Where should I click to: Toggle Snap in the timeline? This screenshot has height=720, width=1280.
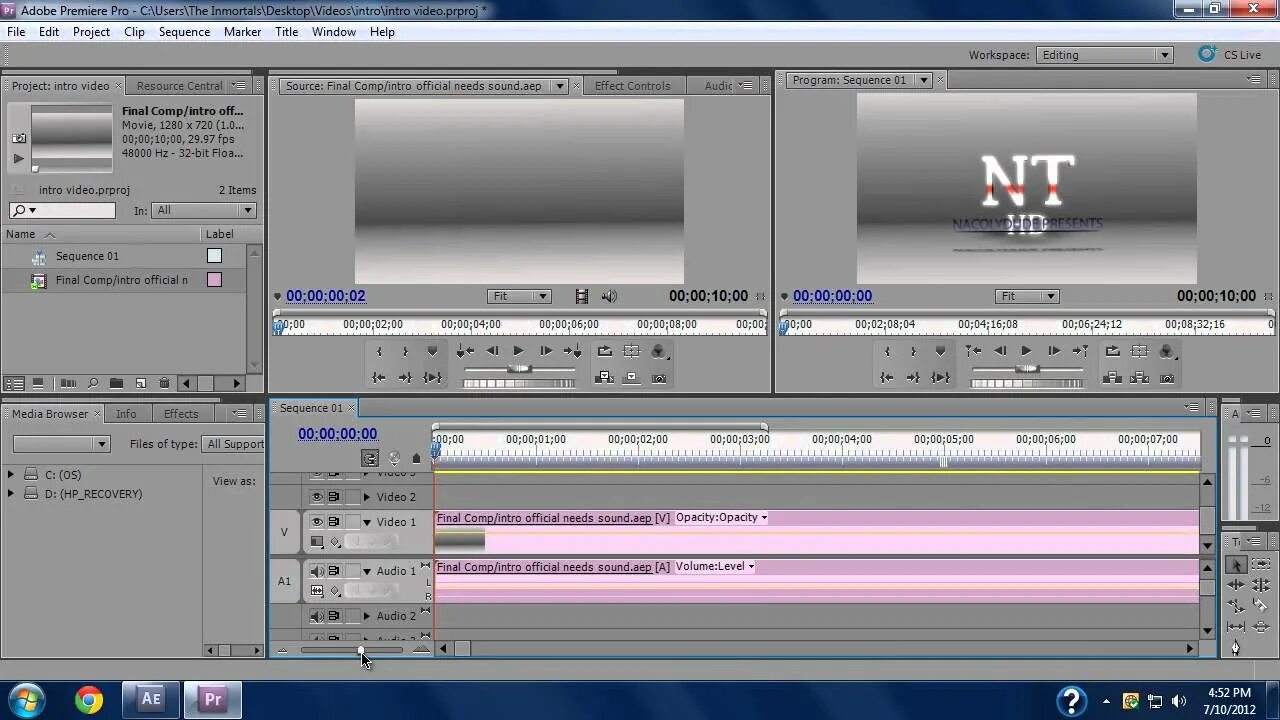370,459
